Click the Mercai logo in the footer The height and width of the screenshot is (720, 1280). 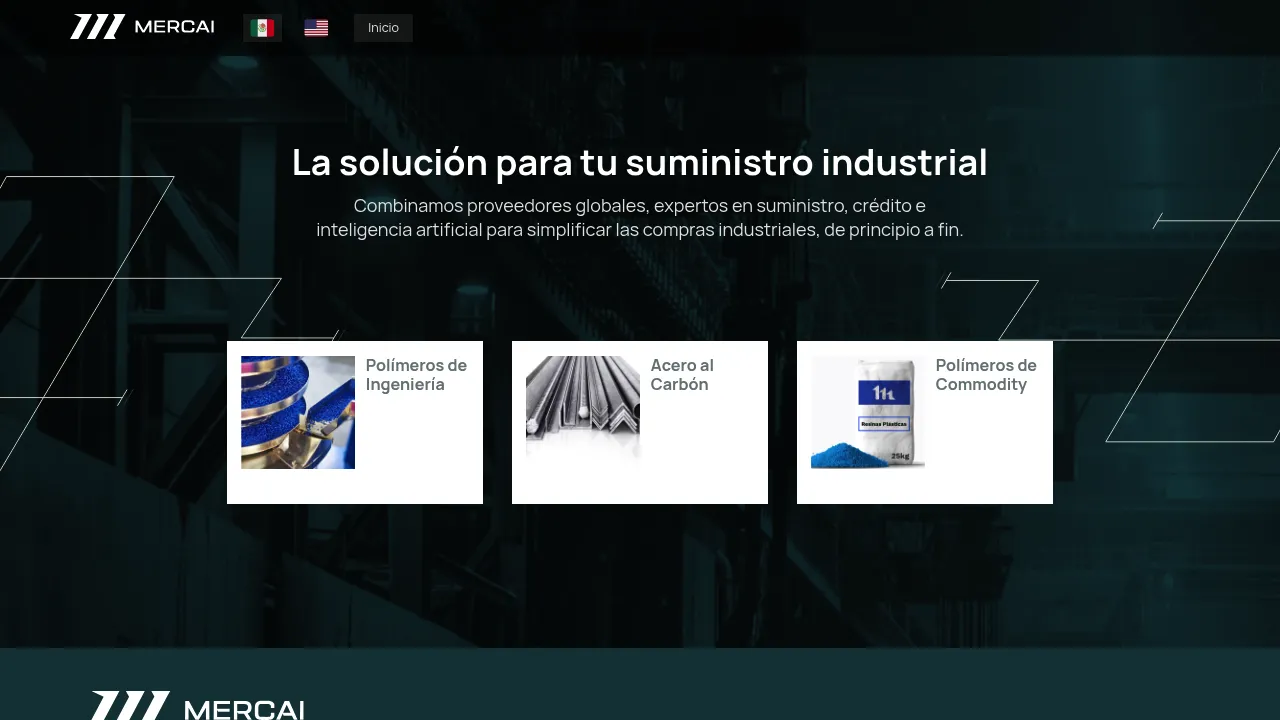(197, 706)
